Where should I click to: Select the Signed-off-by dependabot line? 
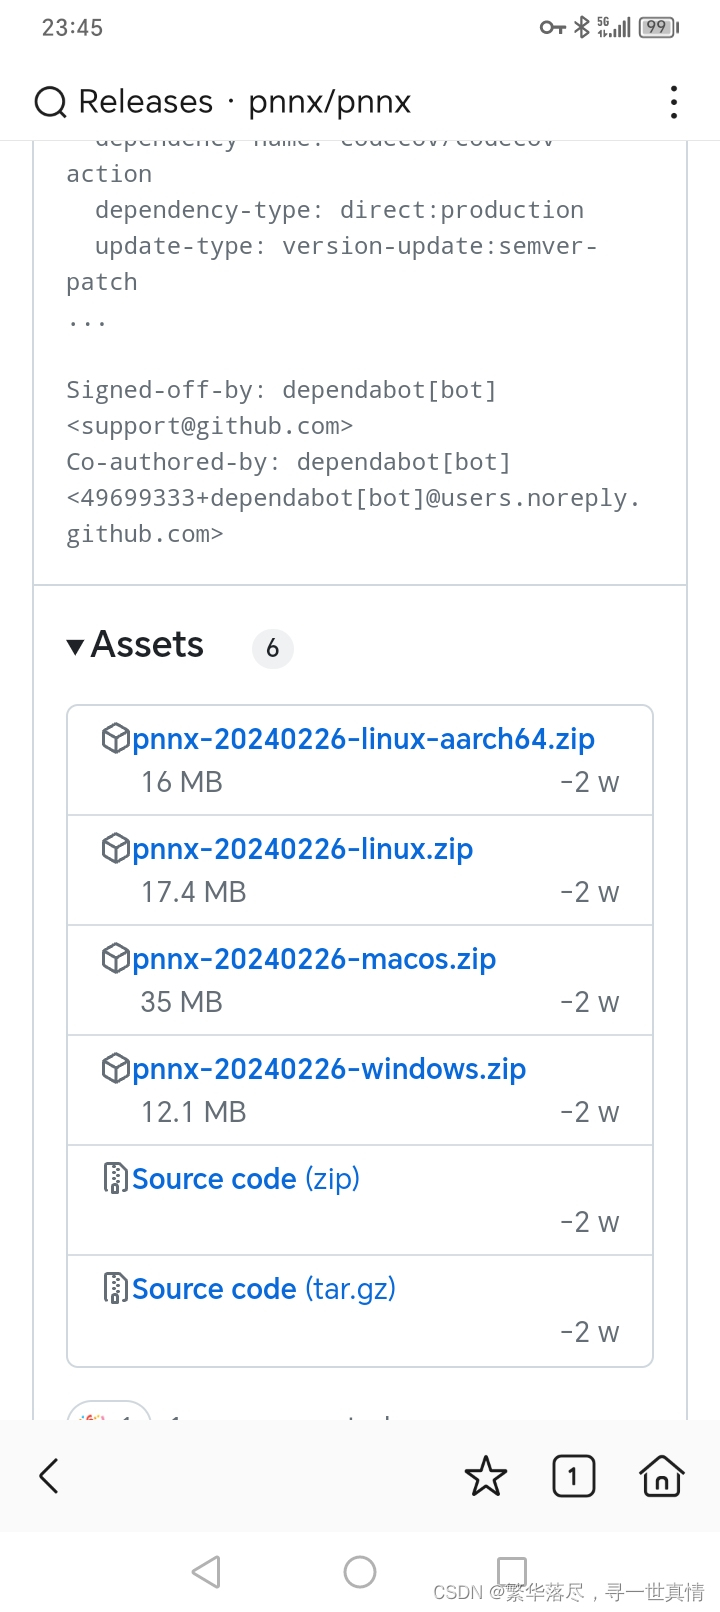282,390
